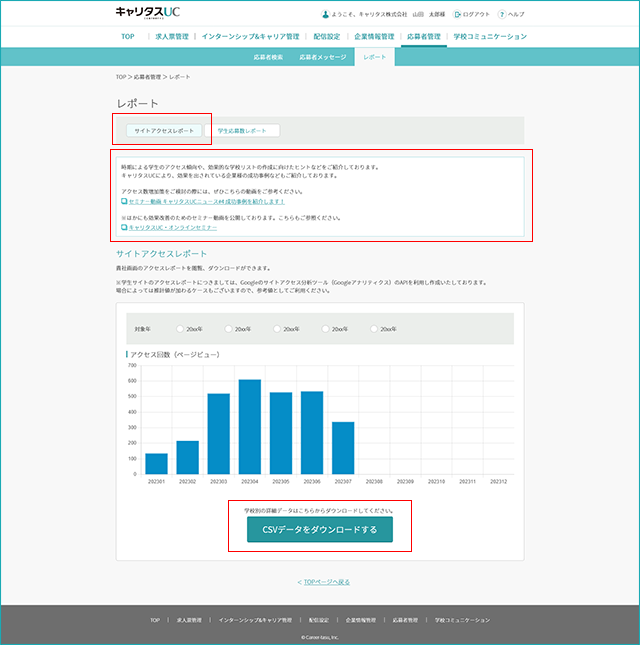The height and width of the screenshot is (645, 640).
Task: Switch to the 応募者メッセージ sub tab
Action: click(323, 57)
